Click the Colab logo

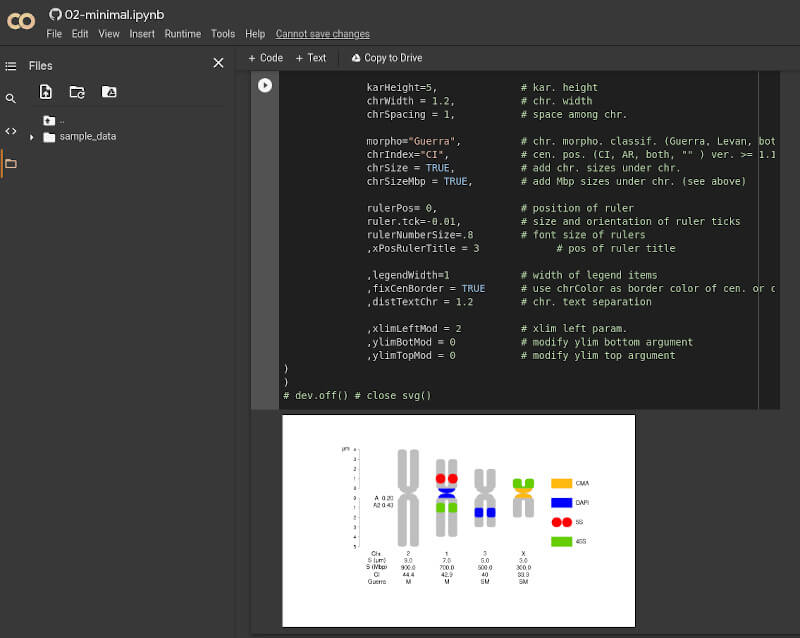coord(21,20)
